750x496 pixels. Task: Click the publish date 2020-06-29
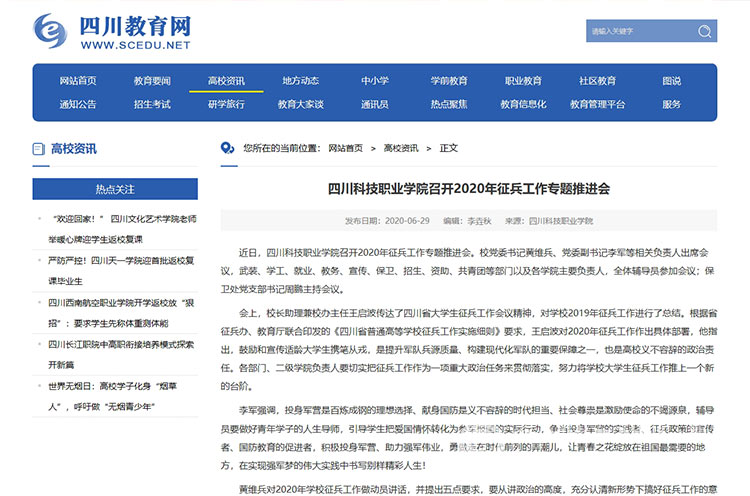click(x=407, y=221)
